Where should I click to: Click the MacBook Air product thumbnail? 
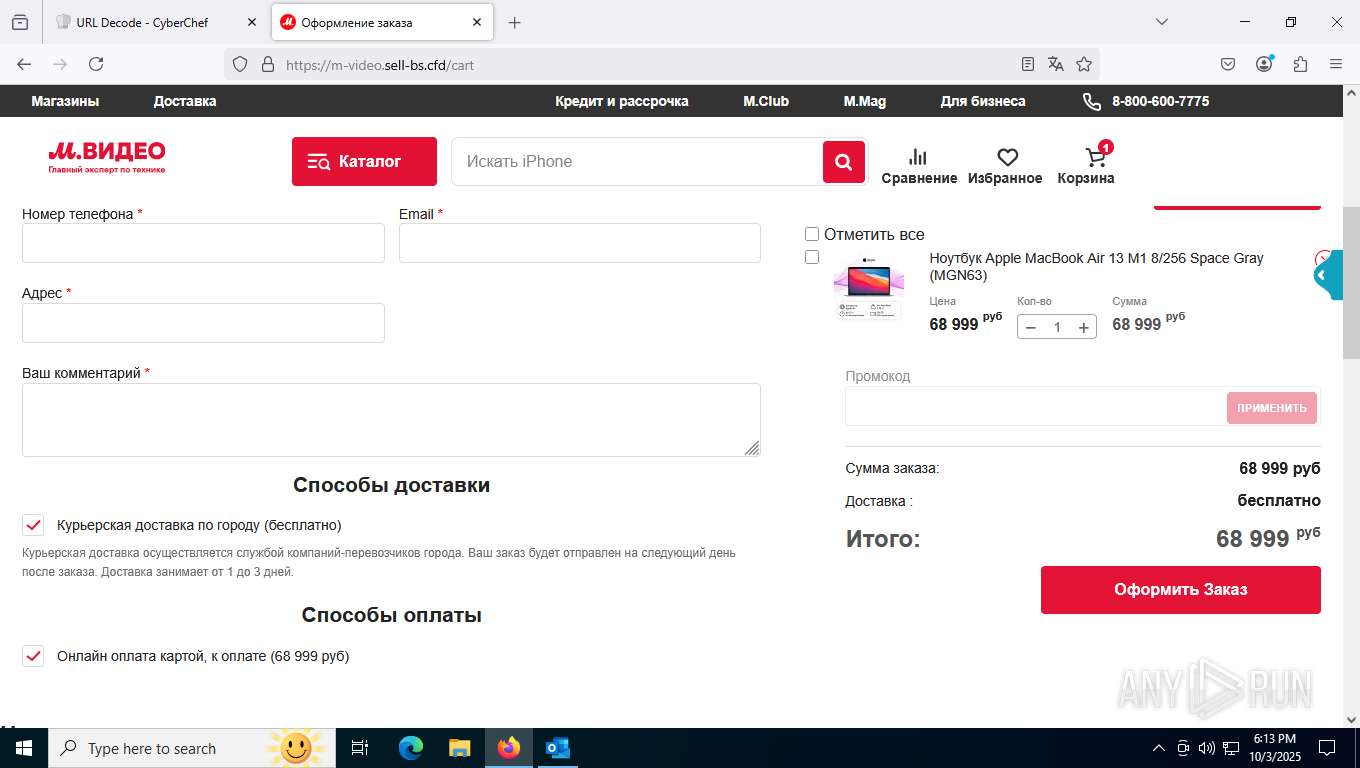(869, 289)
